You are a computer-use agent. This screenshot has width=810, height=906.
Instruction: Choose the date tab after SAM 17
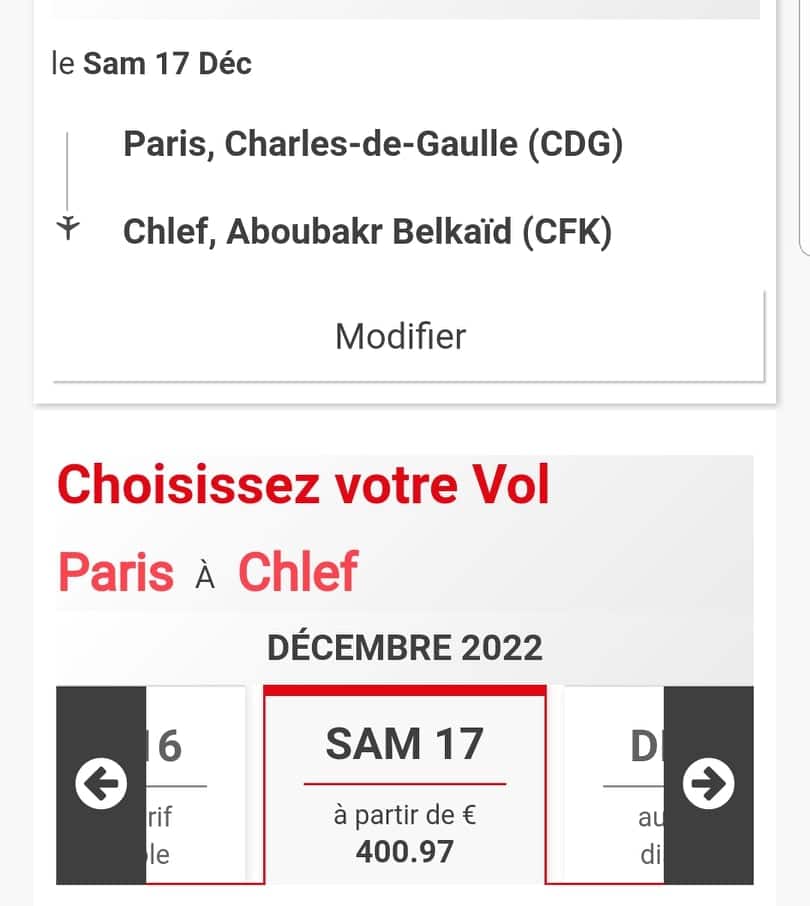point(614,785)
